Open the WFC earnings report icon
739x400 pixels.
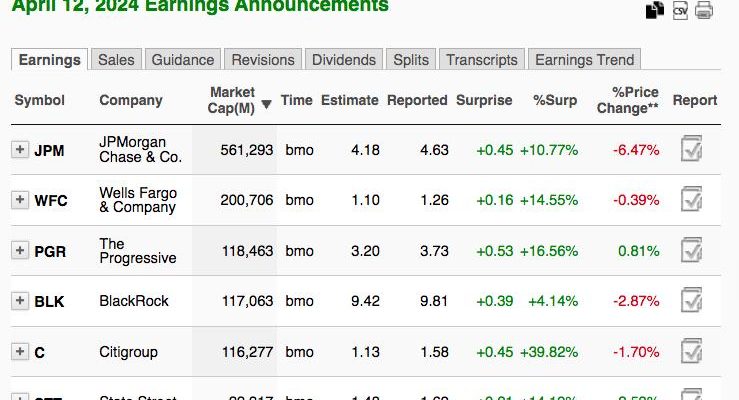(x=691, y=199)
